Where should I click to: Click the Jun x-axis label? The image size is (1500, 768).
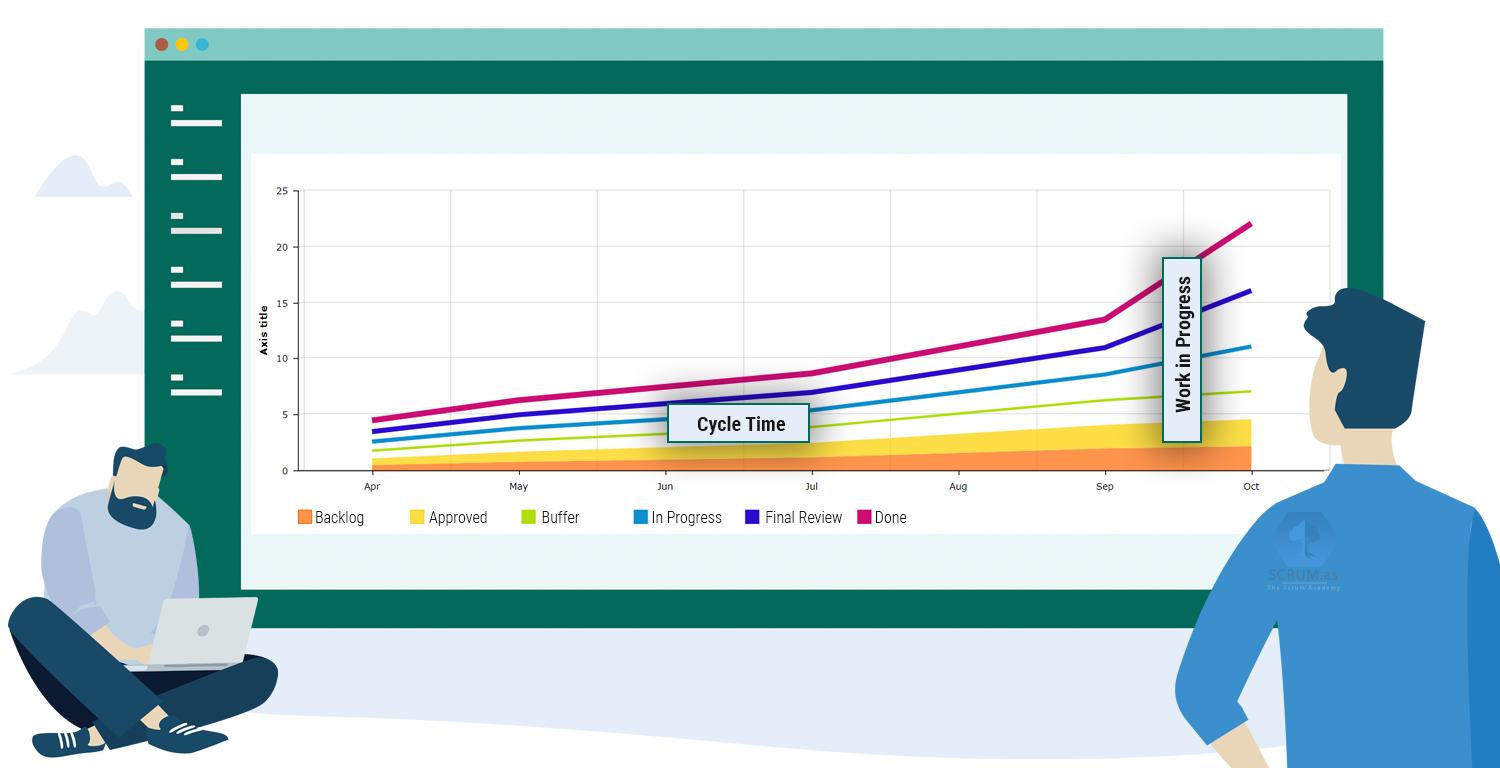(x=665, y=487)
